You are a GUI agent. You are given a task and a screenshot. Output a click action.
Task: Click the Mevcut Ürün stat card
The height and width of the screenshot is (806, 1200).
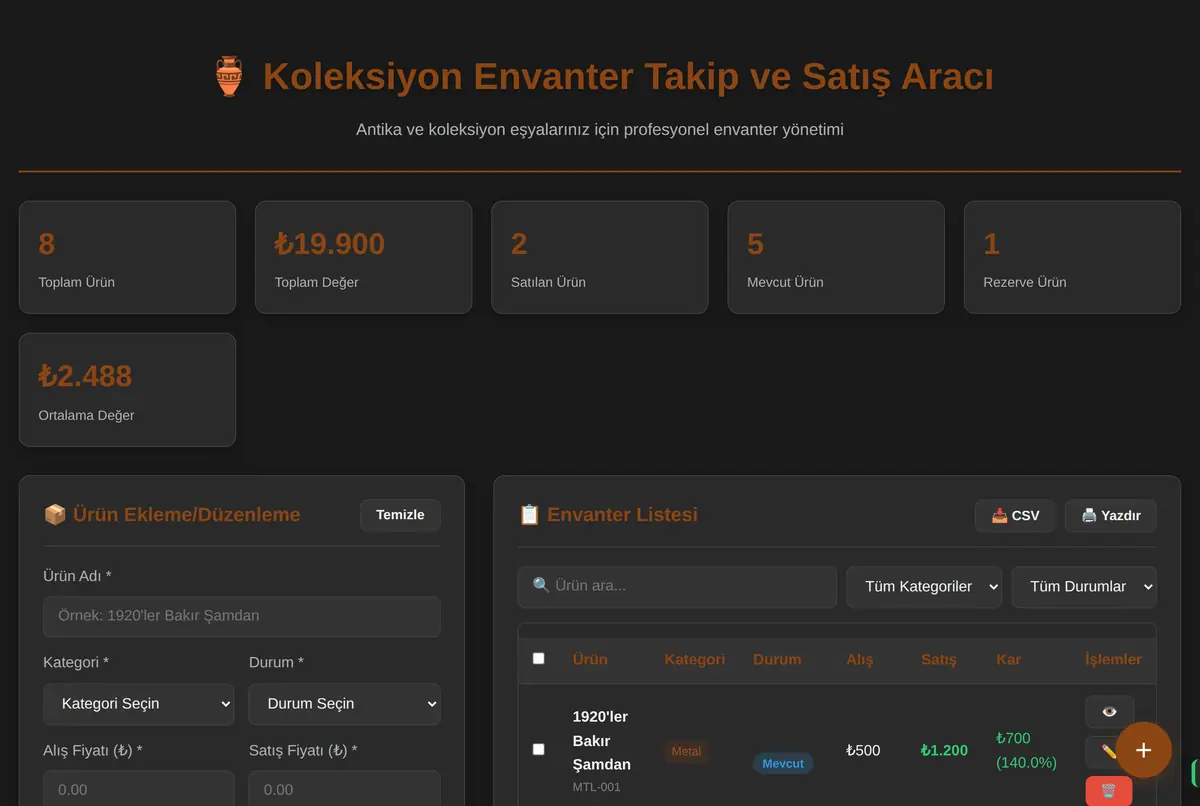point(836,258)
